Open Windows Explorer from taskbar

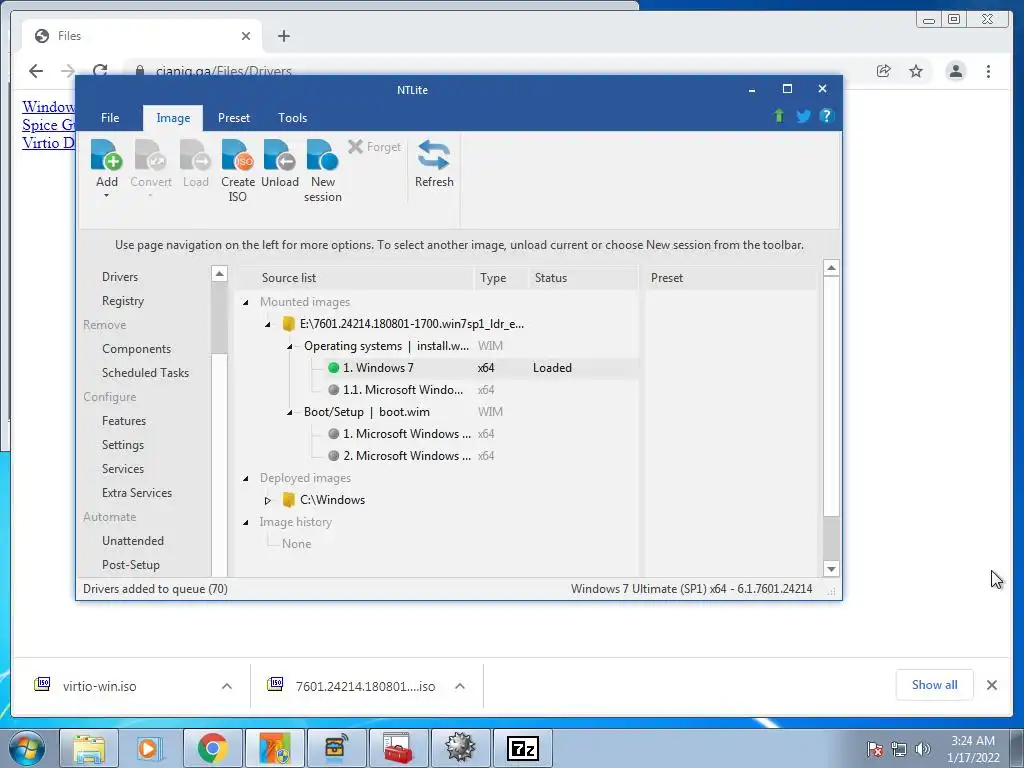click(89, 748)
